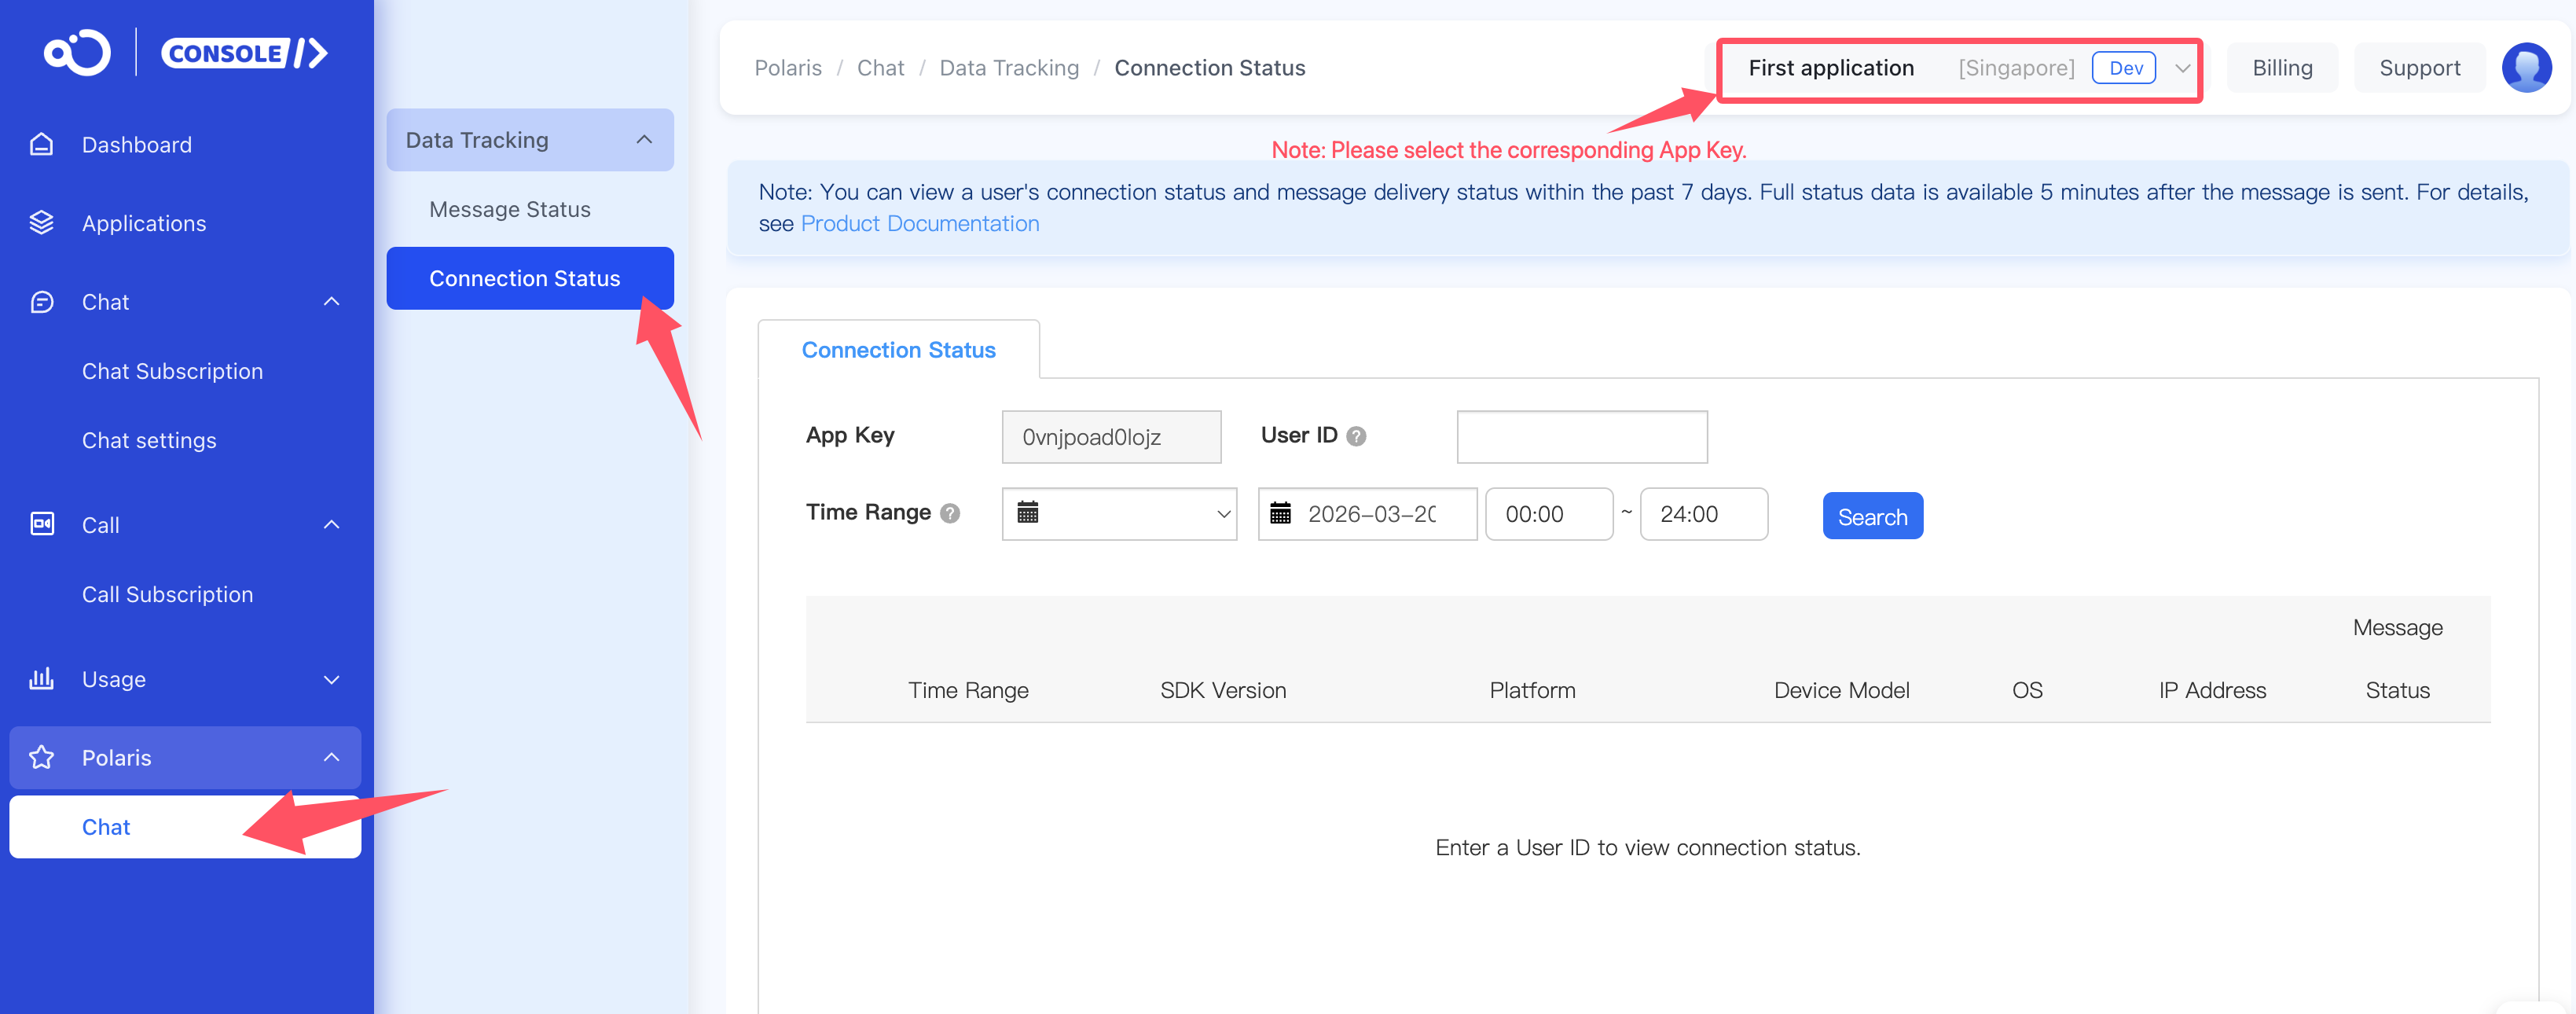Screen dimensions: 2576x1014
Task: Open the Product Documentation link
Action: [x=919, y=224]
